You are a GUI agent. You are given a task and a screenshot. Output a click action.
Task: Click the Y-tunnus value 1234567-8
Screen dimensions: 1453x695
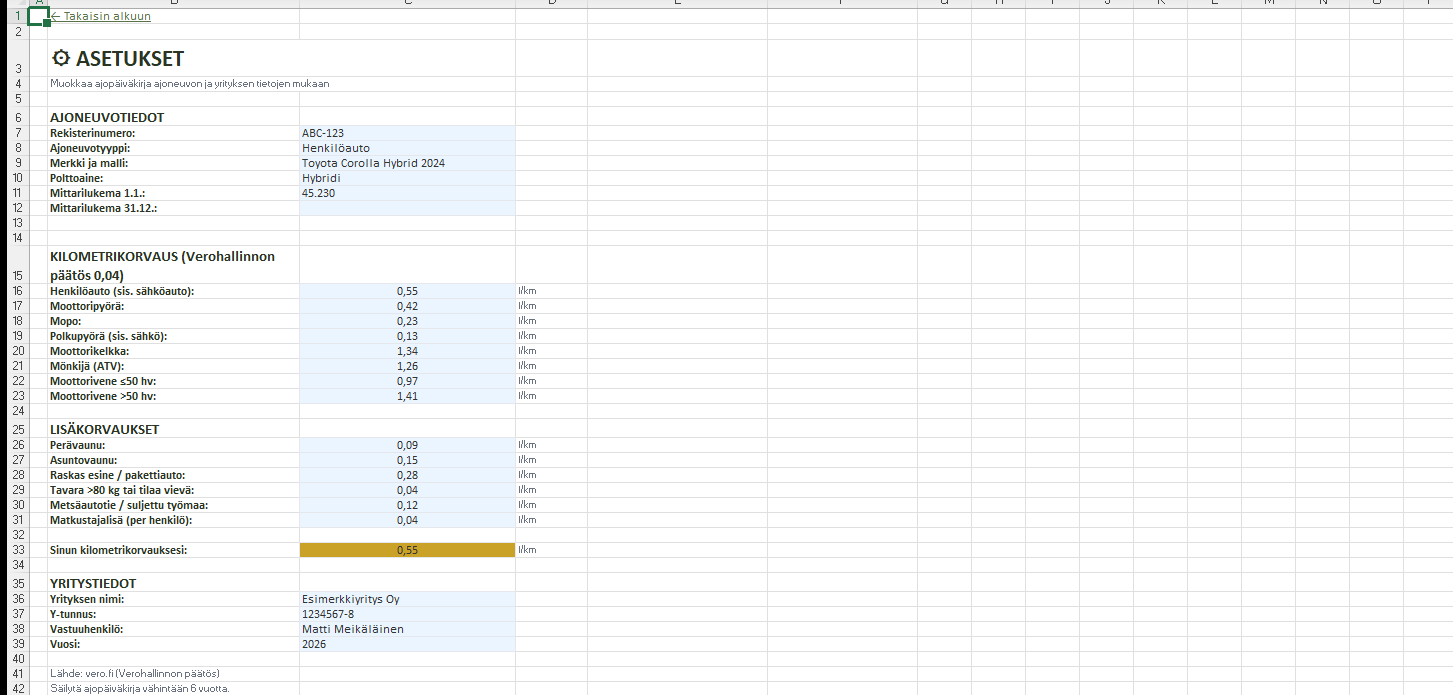pos(406,614)
